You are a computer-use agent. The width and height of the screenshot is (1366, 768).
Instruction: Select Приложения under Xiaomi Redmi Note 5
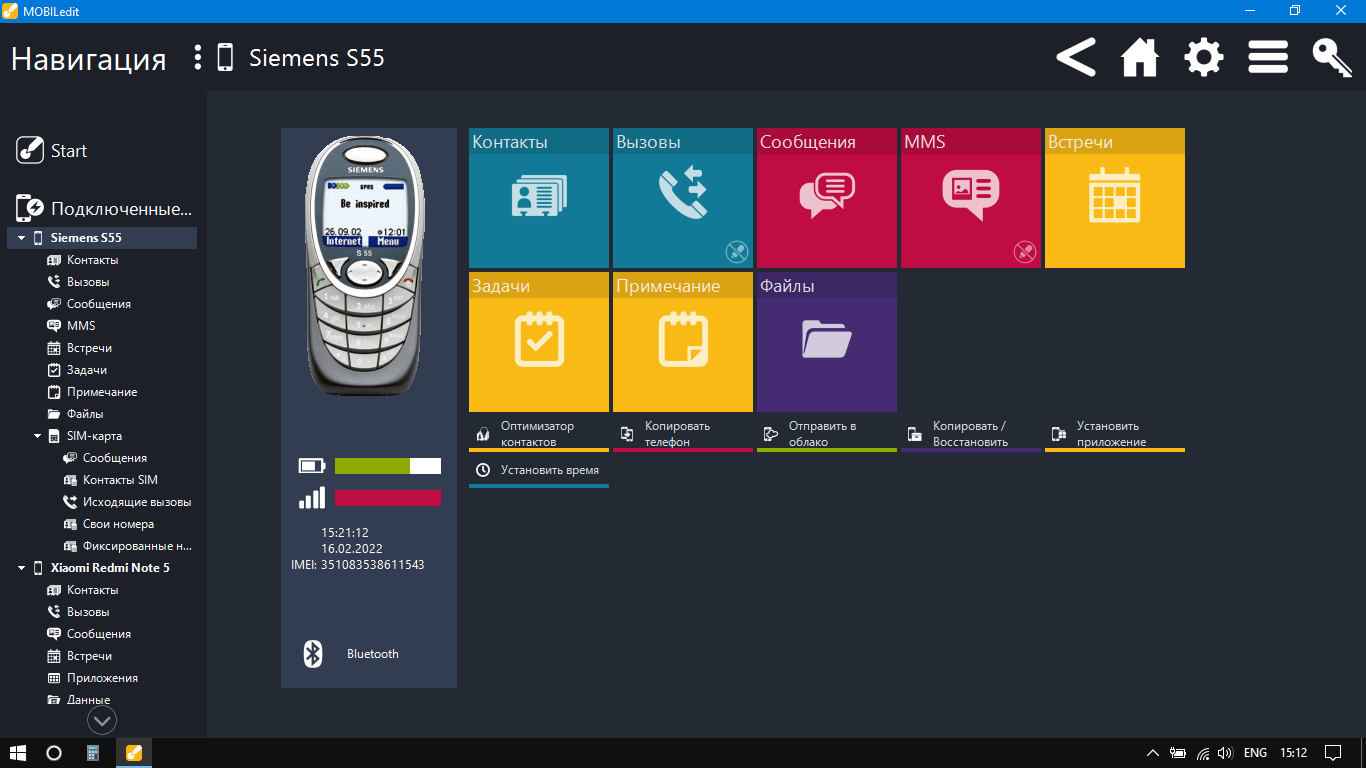coord(92,678)
